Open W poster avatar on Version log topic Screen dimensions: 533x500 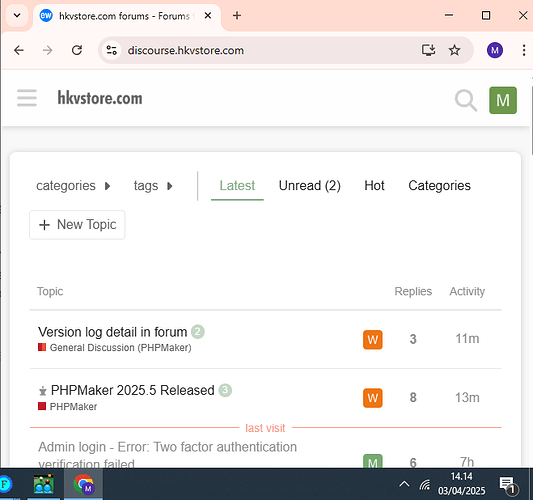click(373, 339)
